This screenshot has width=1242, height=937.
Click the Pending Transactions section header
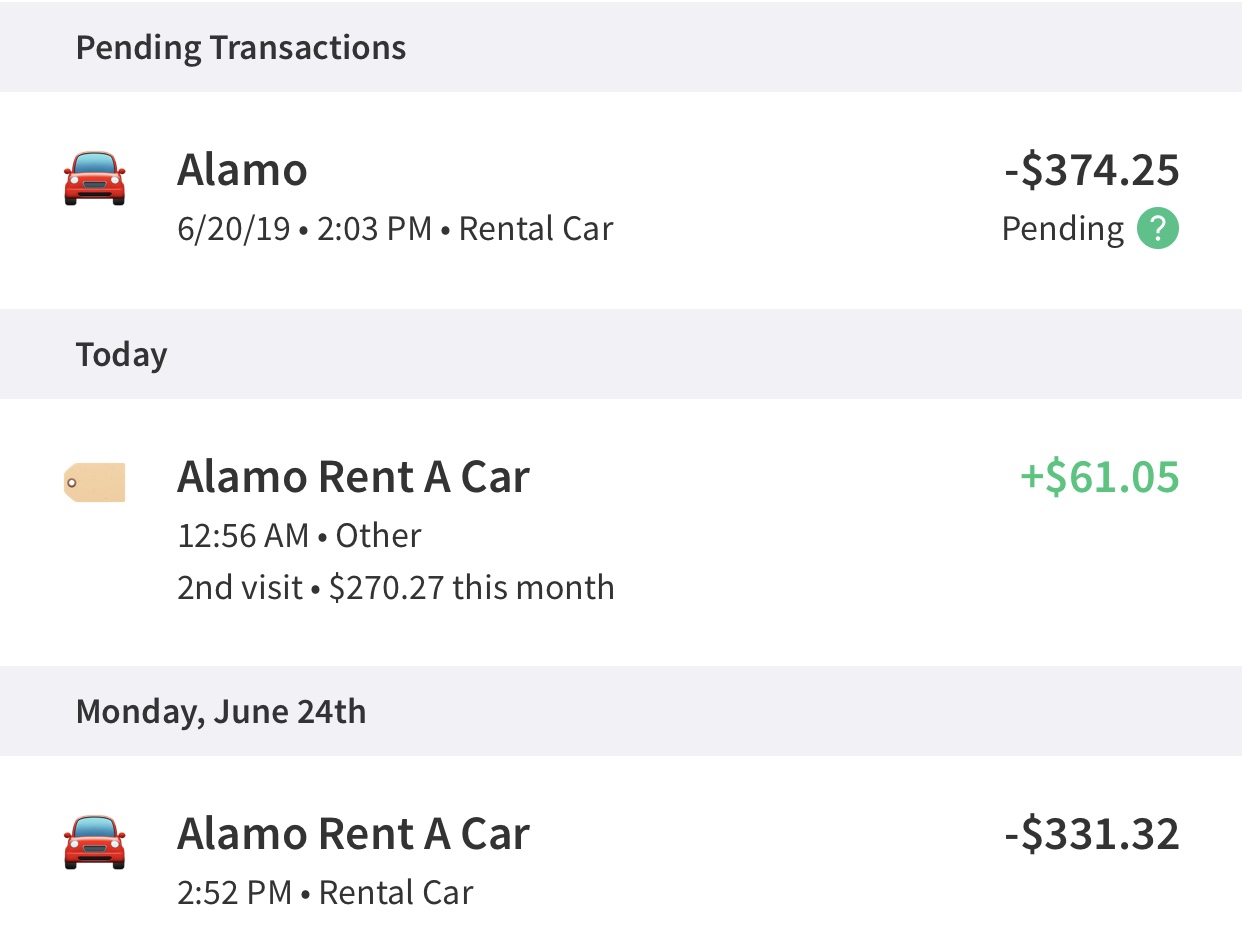click(x=241, y=47)
